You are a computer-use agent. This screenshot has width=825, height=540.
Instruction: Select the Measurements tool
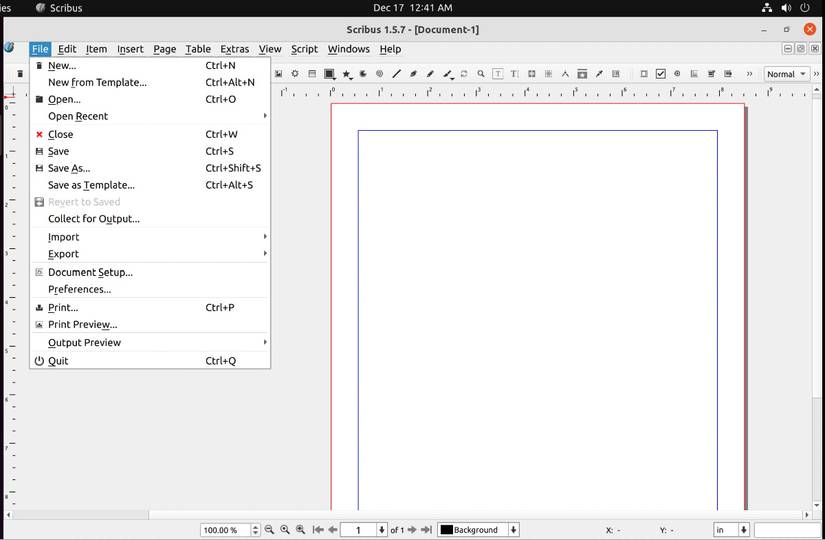(x=565, y=74)
